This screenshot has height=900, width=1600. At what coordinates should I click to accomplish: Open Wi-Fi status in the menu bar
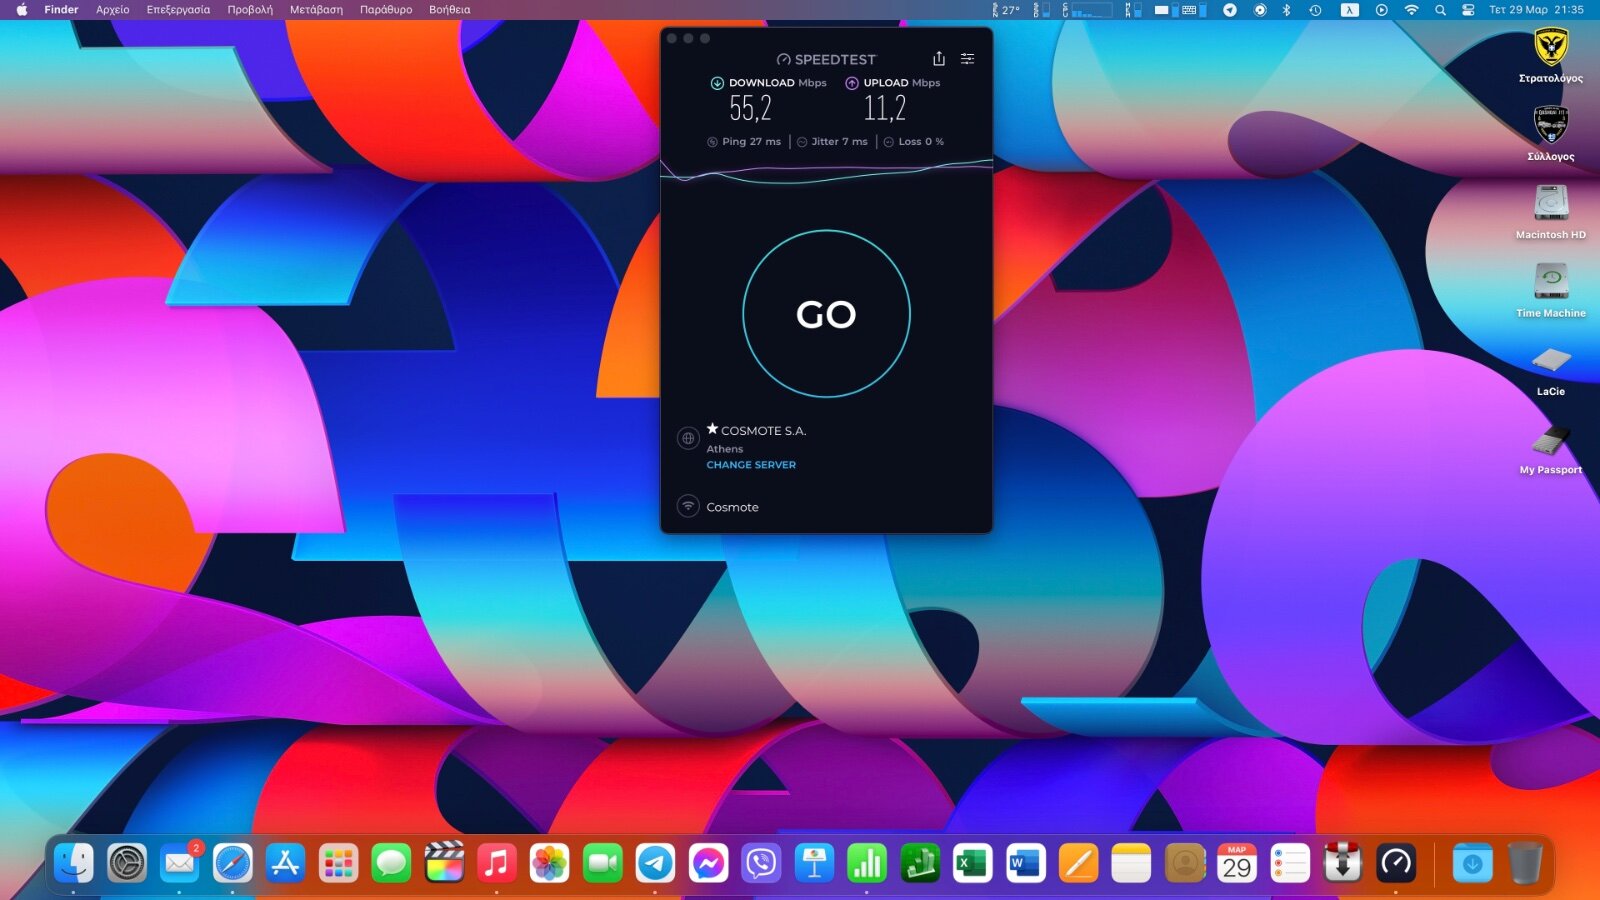1411,10
